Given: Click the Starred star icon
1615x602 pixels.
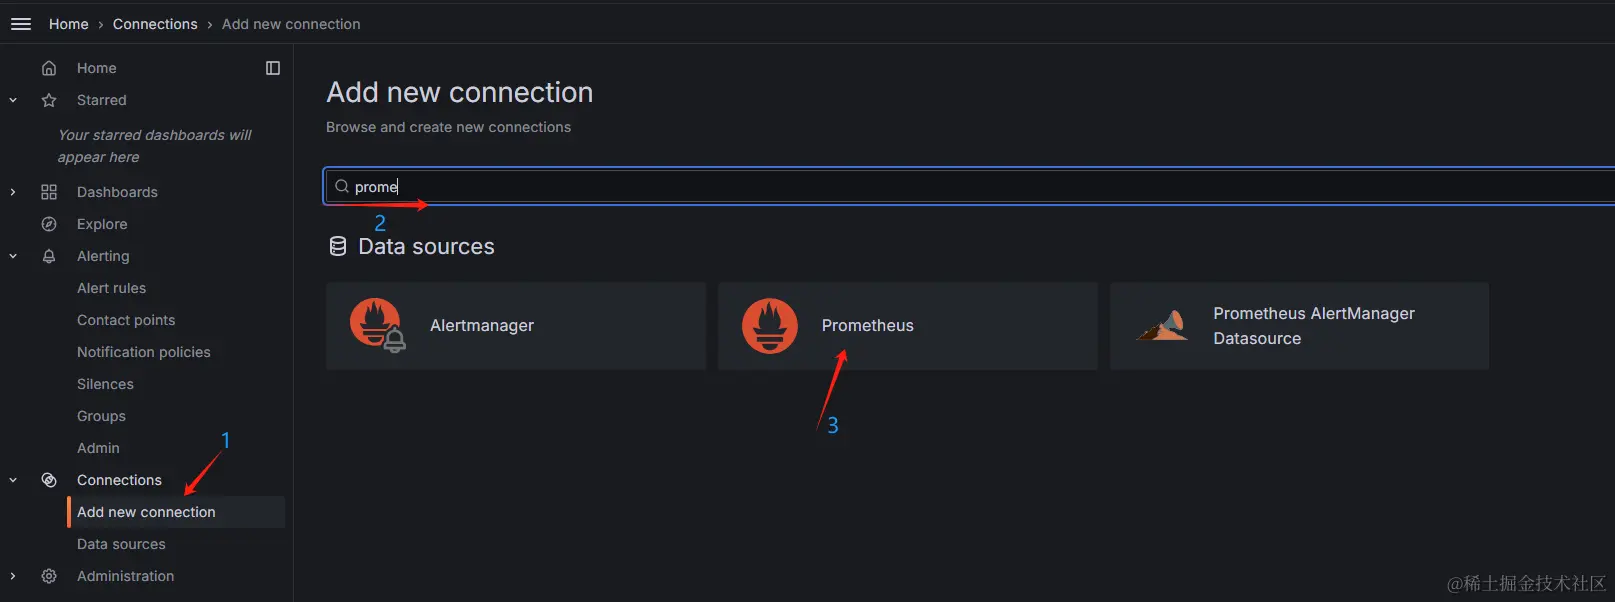Looking at the screenshot, I should tap(49, 100).
